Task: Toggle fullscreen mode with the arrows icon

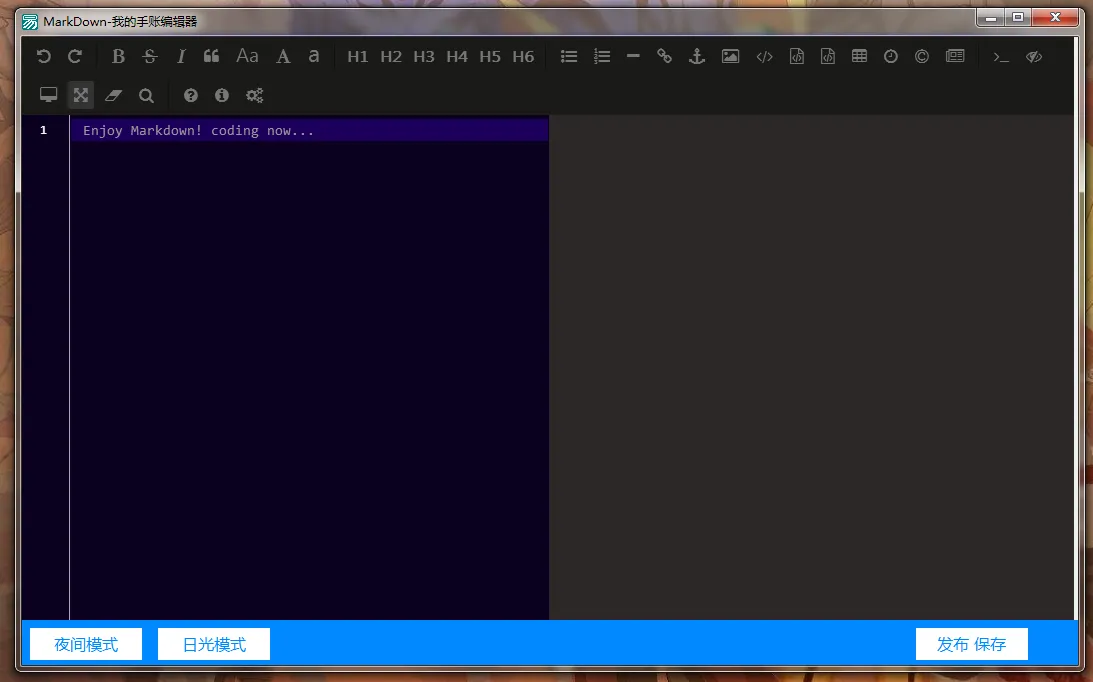Action: (81, 96)
